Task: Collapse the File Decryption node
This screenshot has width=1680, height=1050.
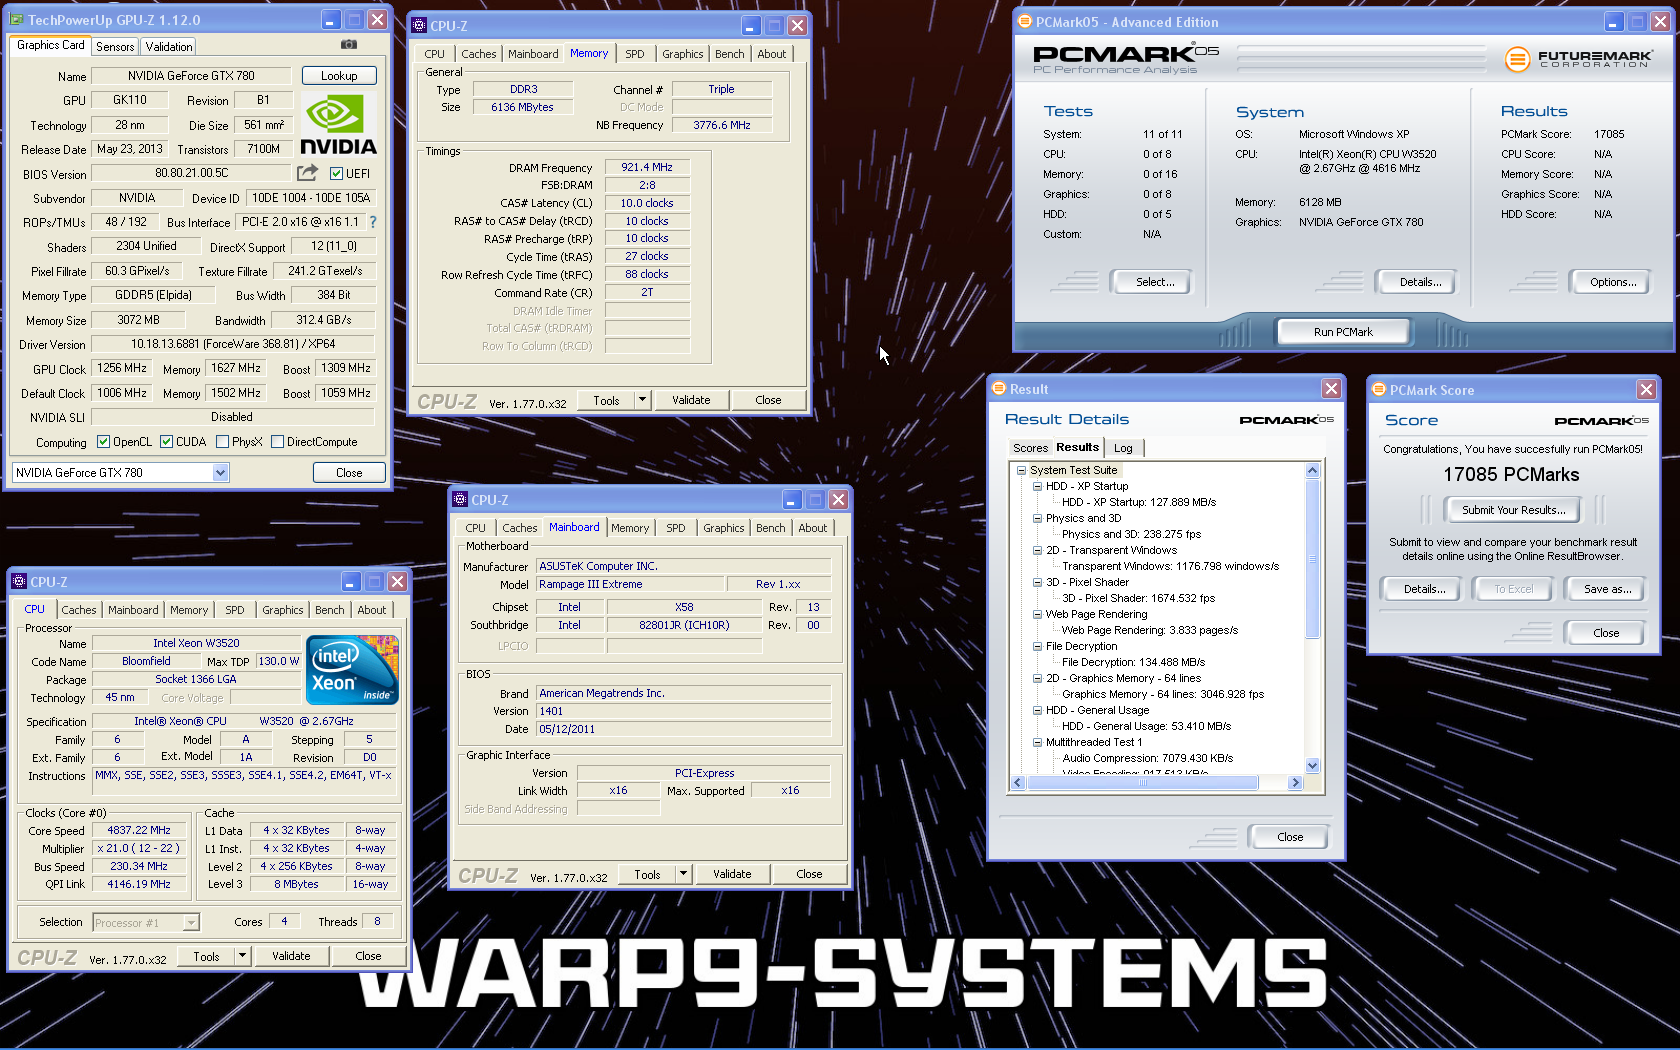Action: point(1037,646)
